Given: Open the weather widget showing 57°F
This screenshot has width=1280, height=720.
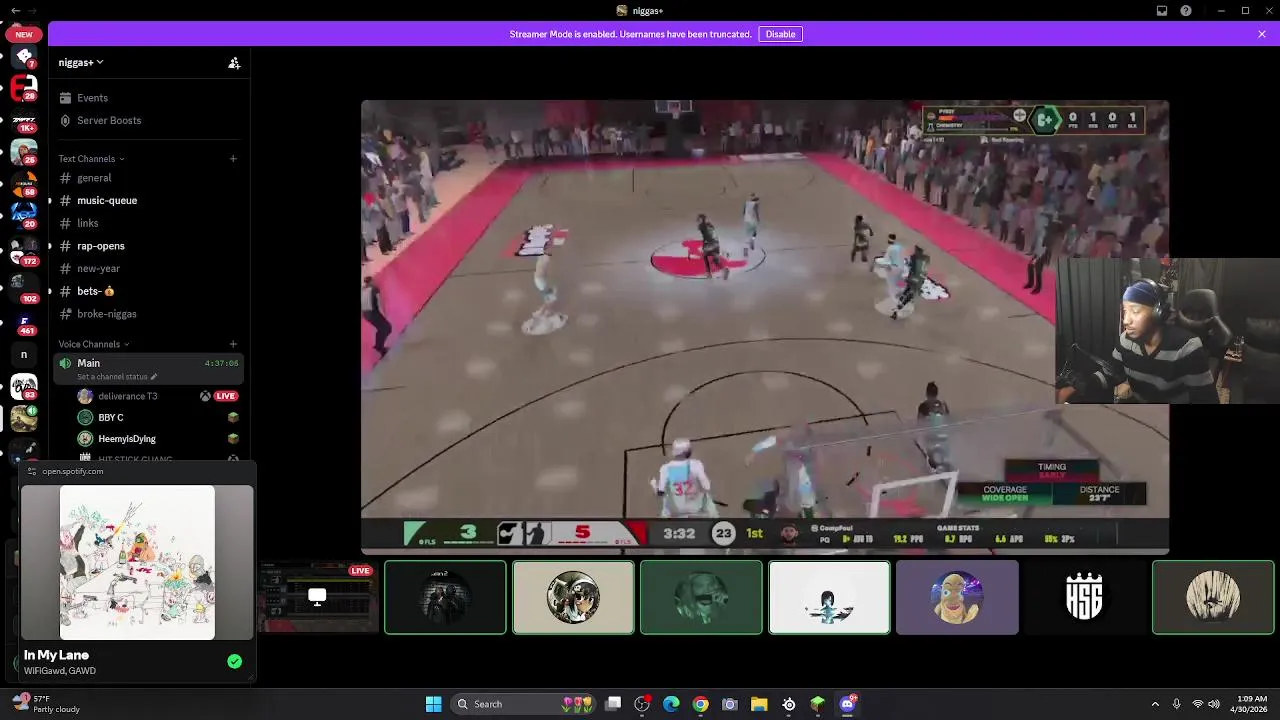Looking at the screenshot, I should click(x=44, y=704).
